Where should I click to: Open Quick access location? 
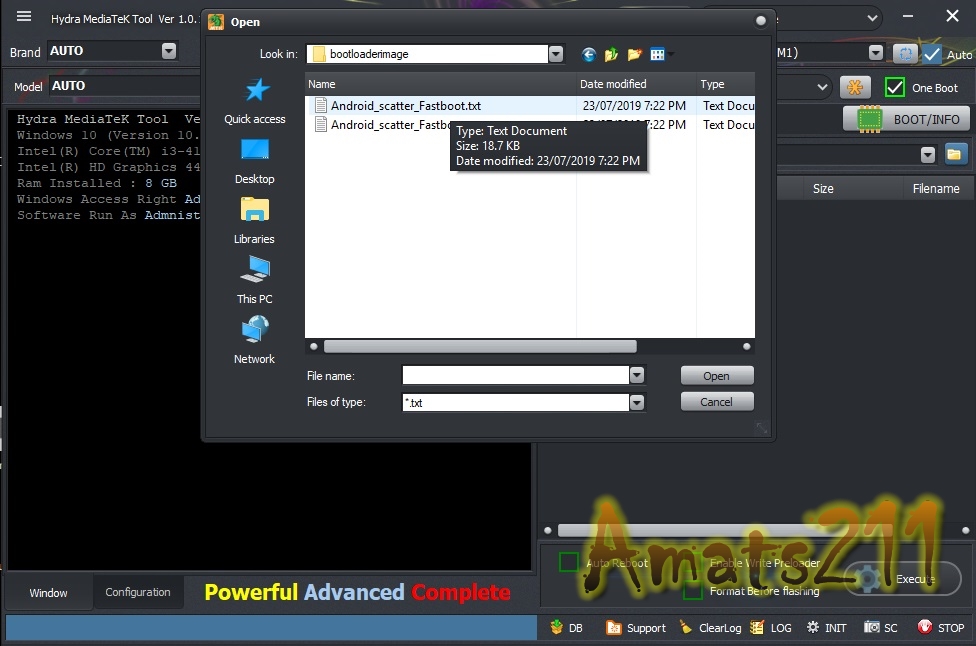pos(255,102)
